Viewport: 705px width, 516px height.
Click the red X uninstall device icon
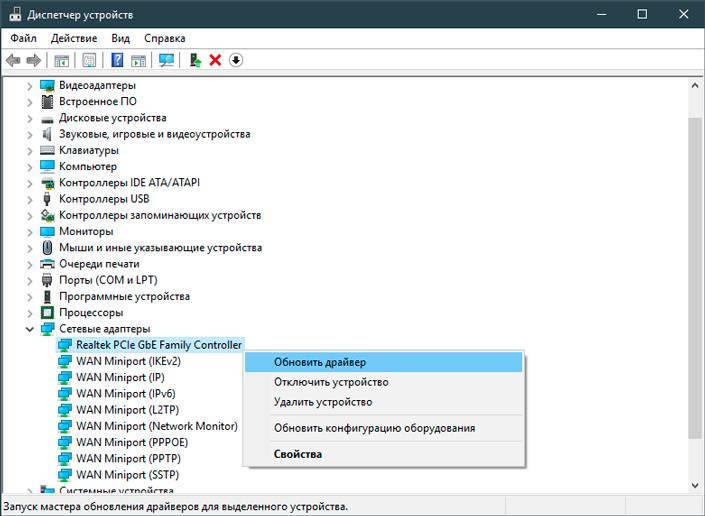click(x=215, y=60)
